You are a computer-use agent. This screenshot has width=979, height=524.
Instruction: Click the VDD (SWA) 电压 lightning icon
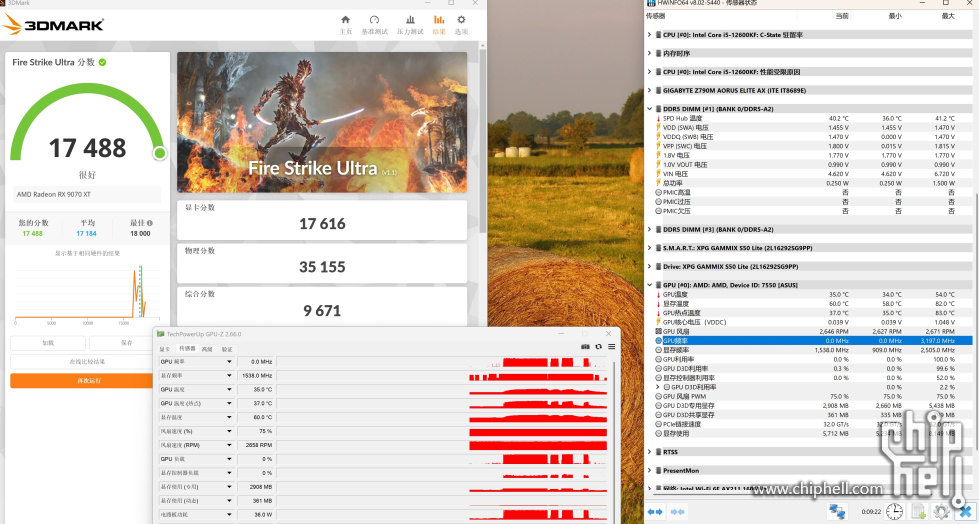coord(658,127)
